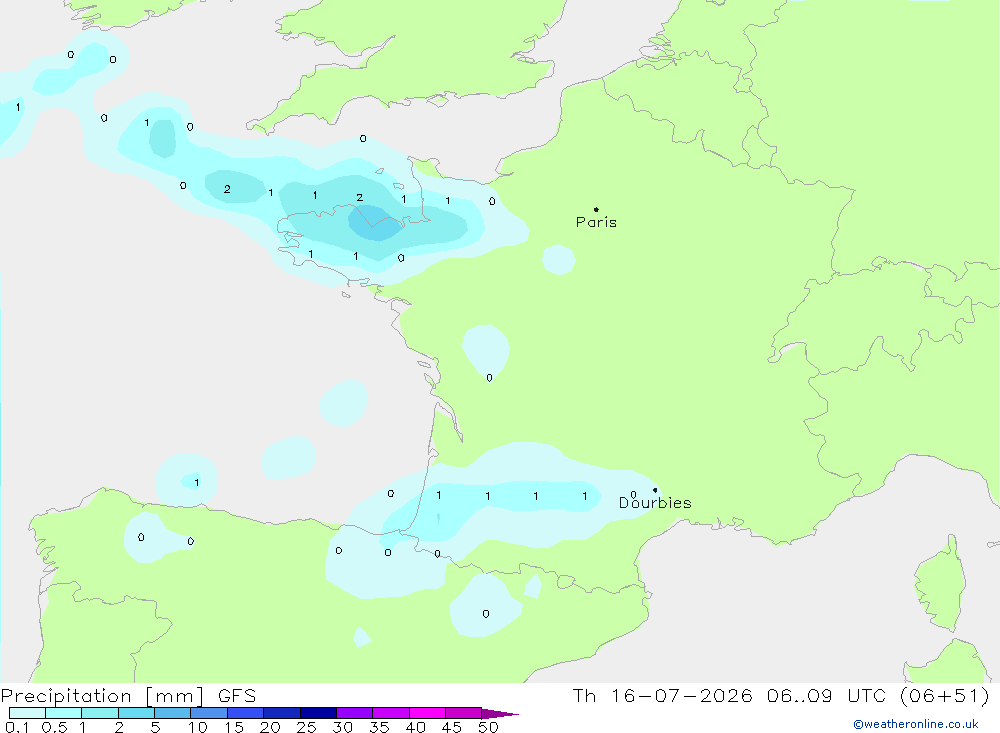
Task: Click the "20" legend scale label
Action: [270, 727]
